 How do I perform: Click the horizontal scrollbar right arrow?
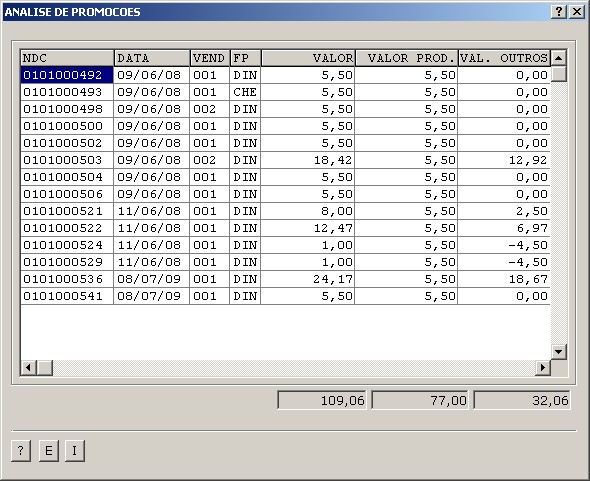(x=543, y=367)
